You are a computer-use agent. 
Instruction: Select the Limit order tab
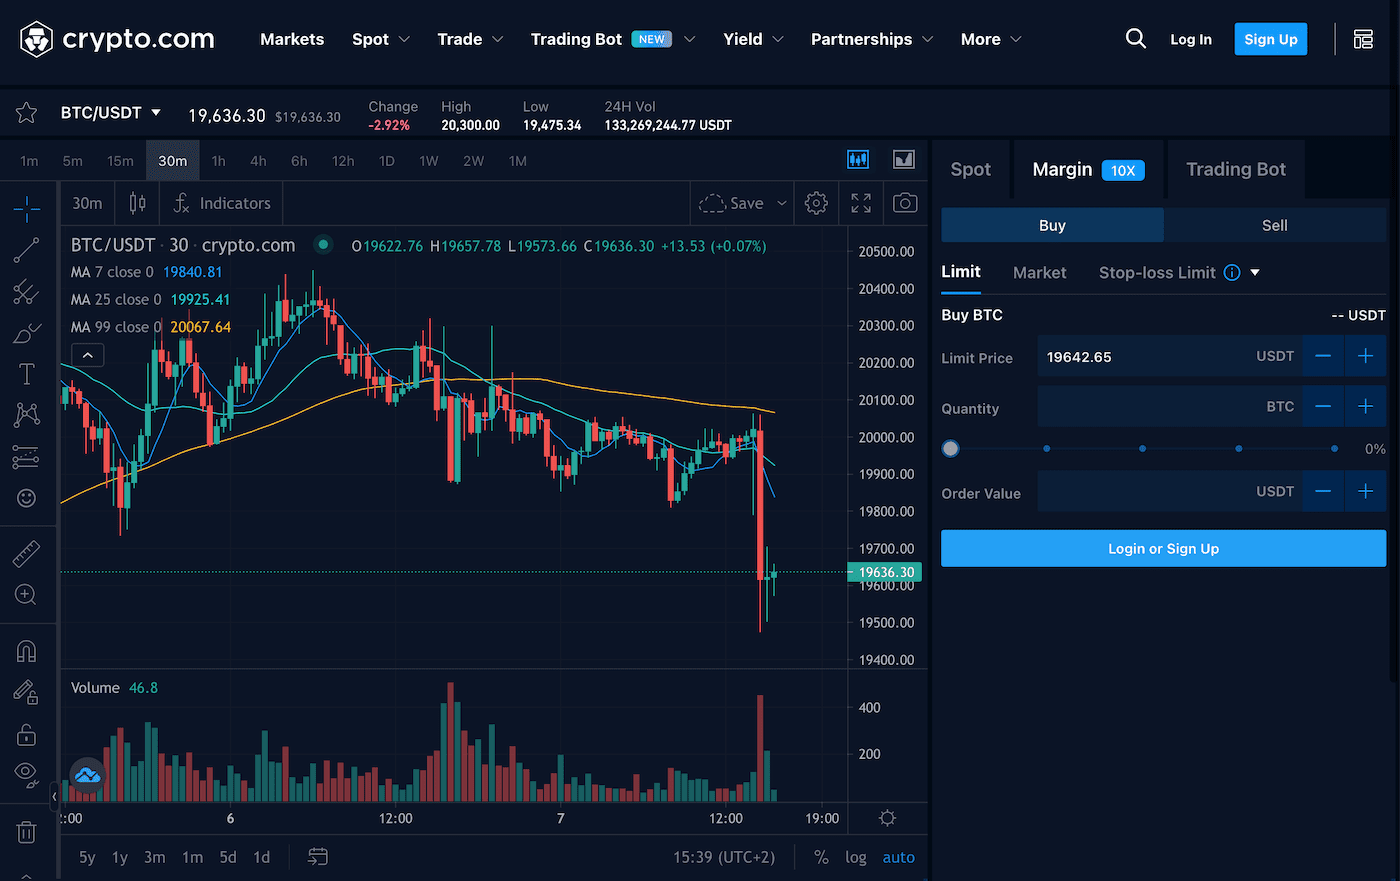pyautogui.click(x=961, y=272)
